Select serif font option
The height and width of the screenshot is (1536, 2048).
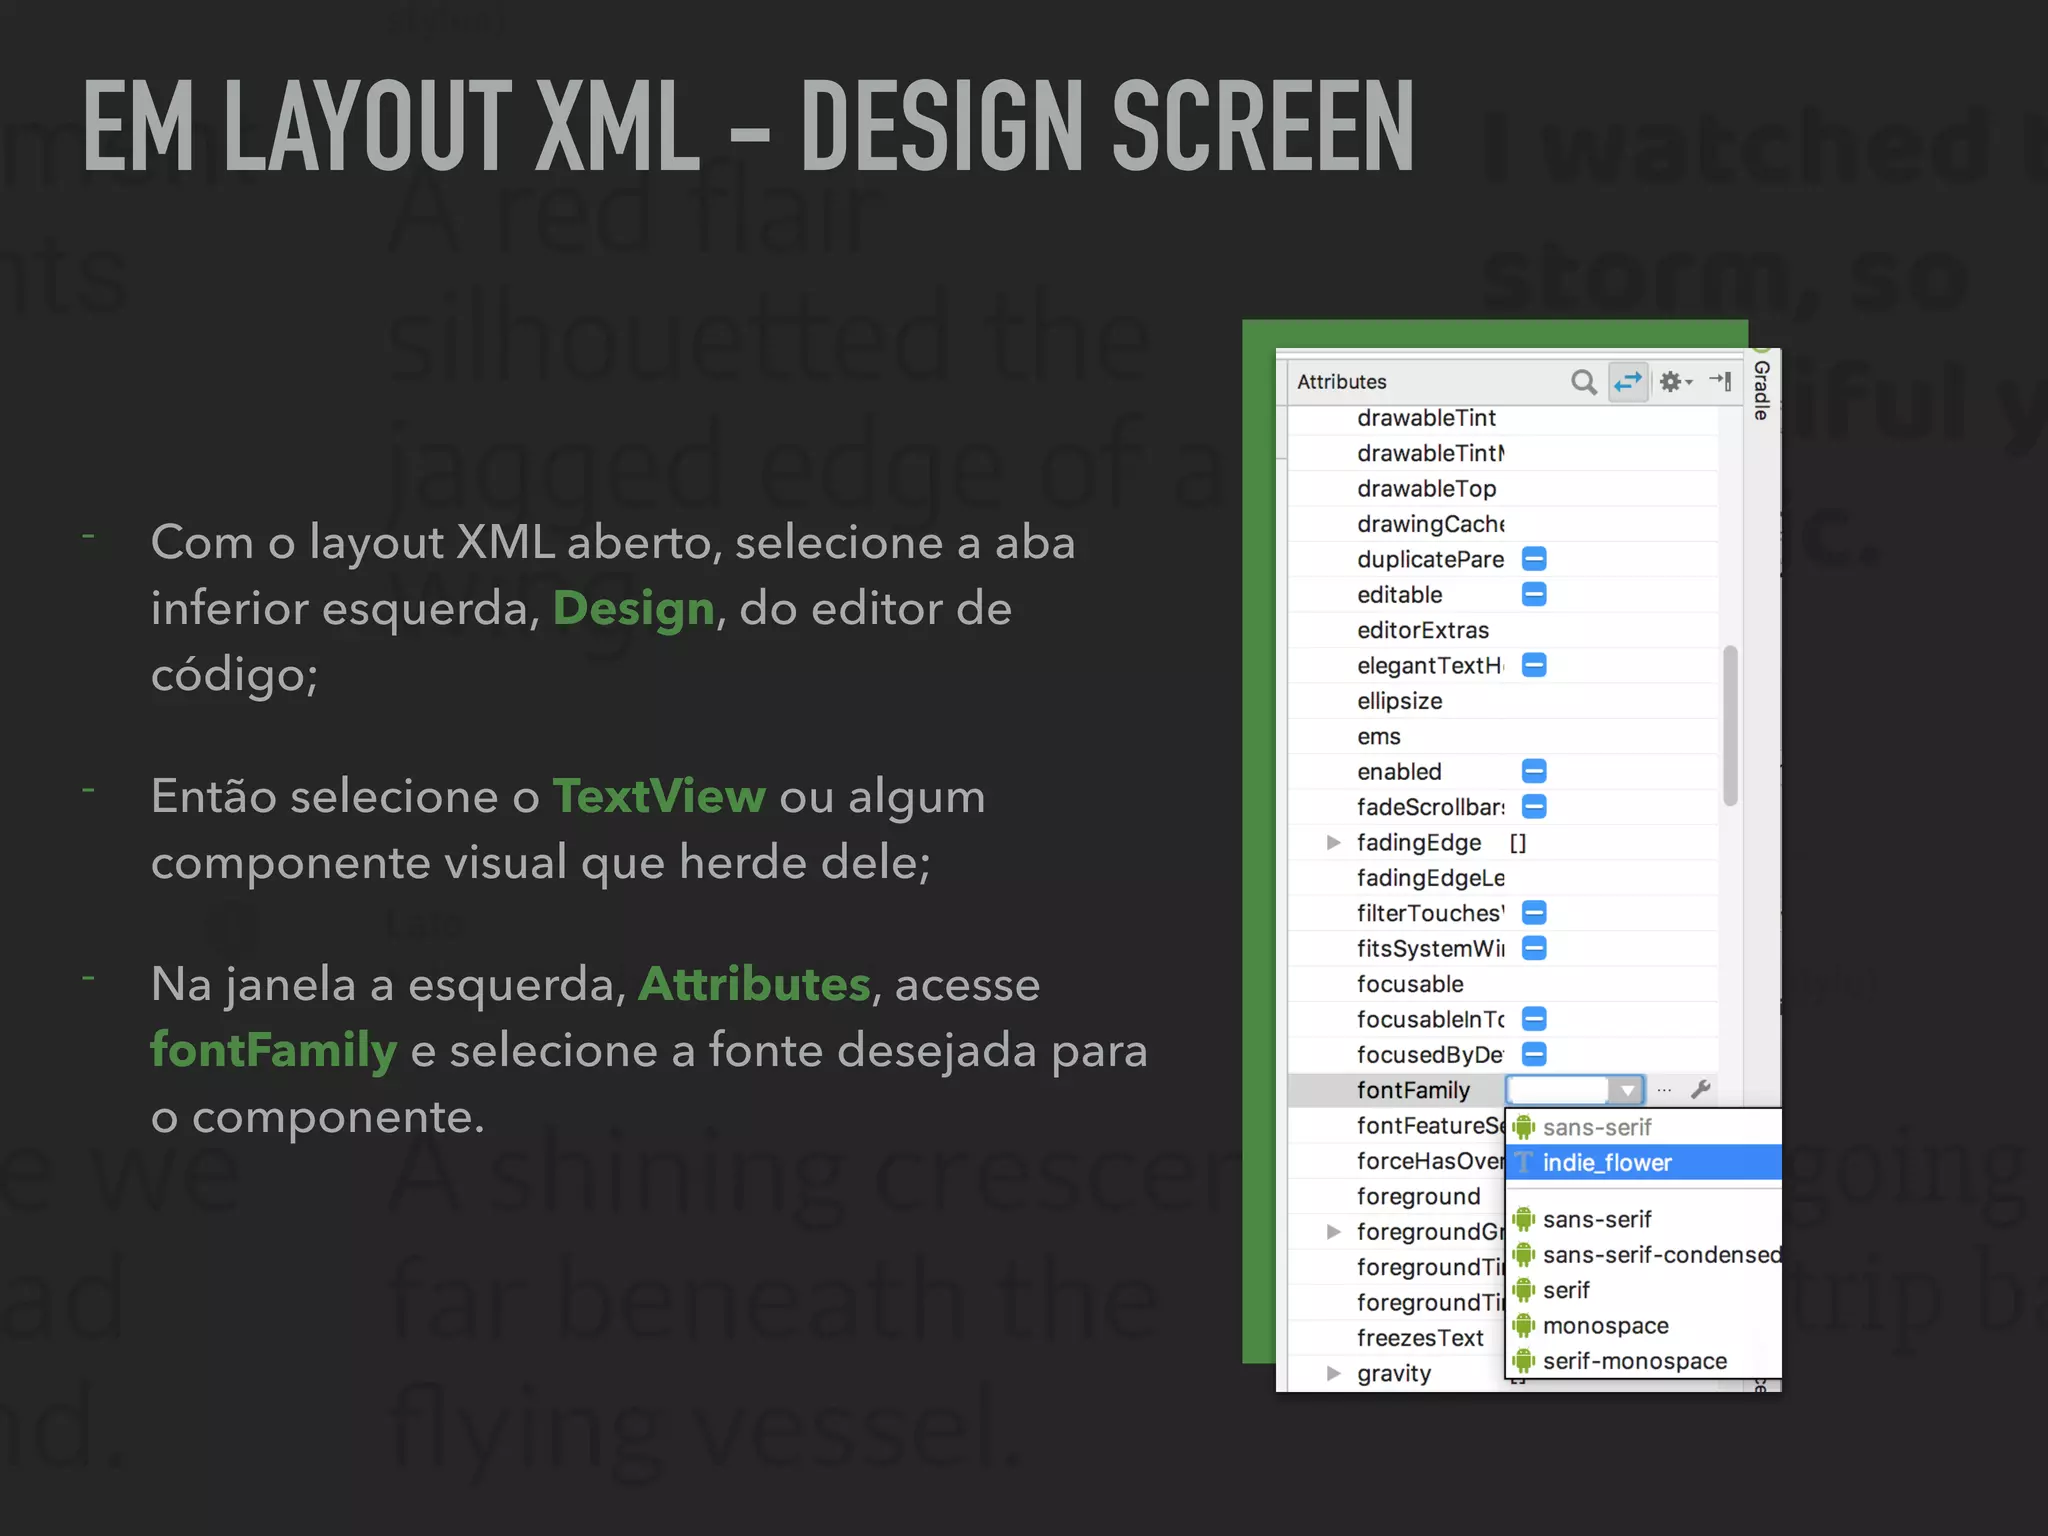[x=1644, y=1290]
